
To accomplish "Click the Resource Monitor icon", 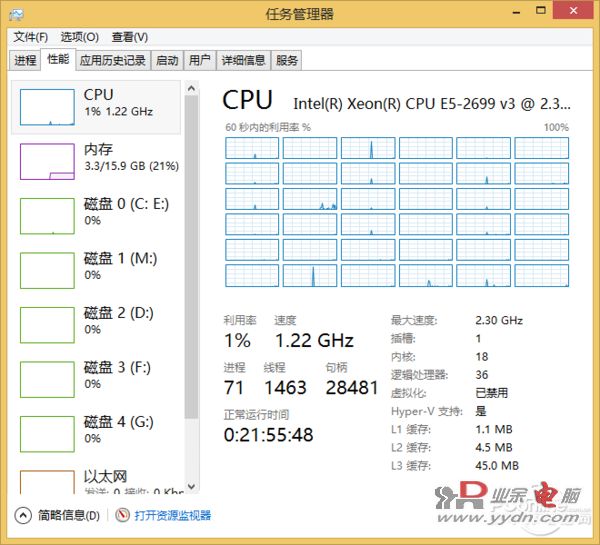I will click(x=122, y=515).
